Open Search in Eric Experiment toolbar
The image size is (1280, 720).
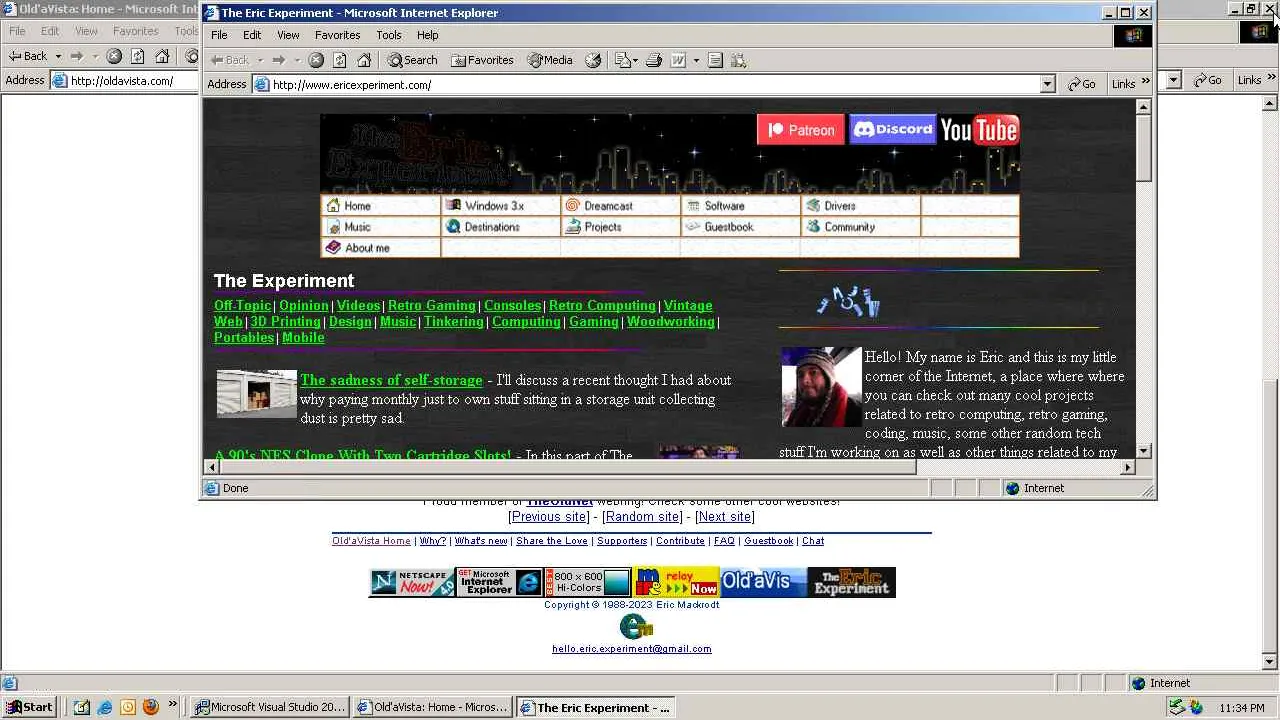[x=412, y=60]
